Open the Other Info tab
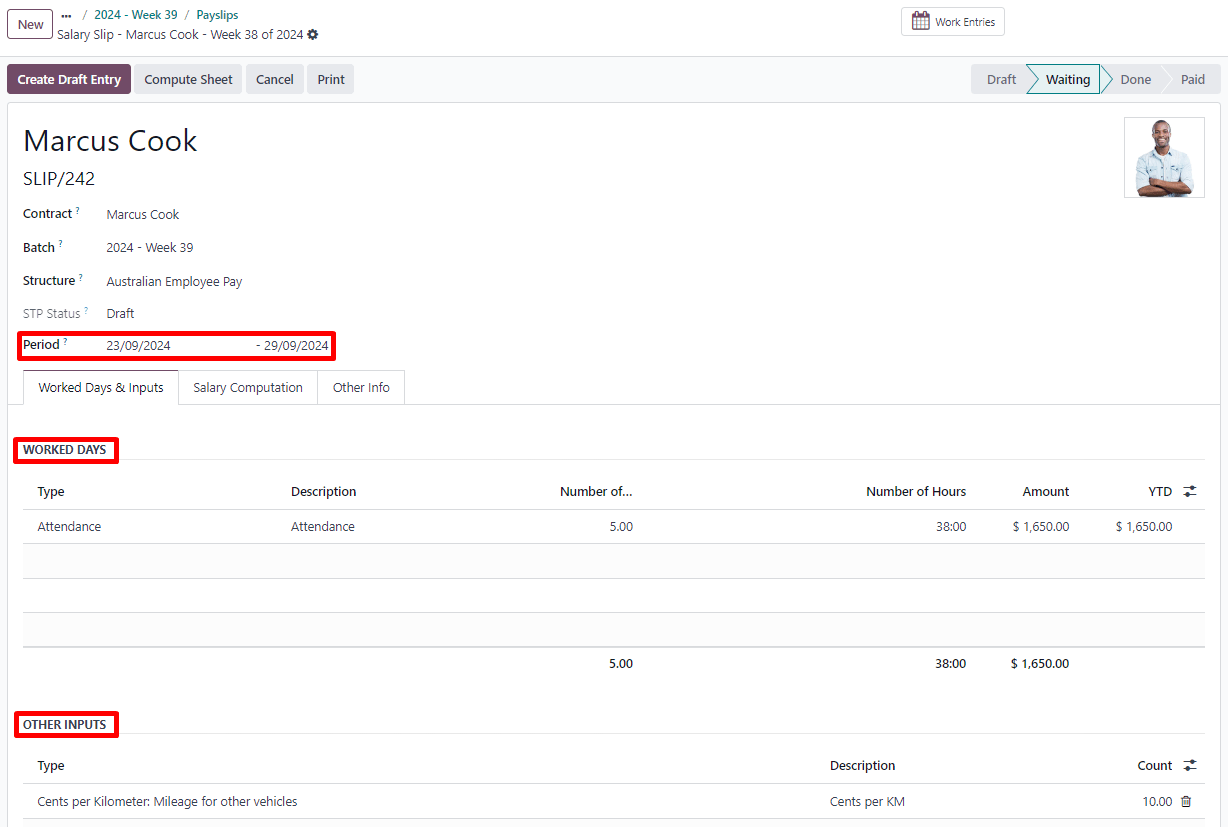The image size is (1228, 827). pos(361,388)
